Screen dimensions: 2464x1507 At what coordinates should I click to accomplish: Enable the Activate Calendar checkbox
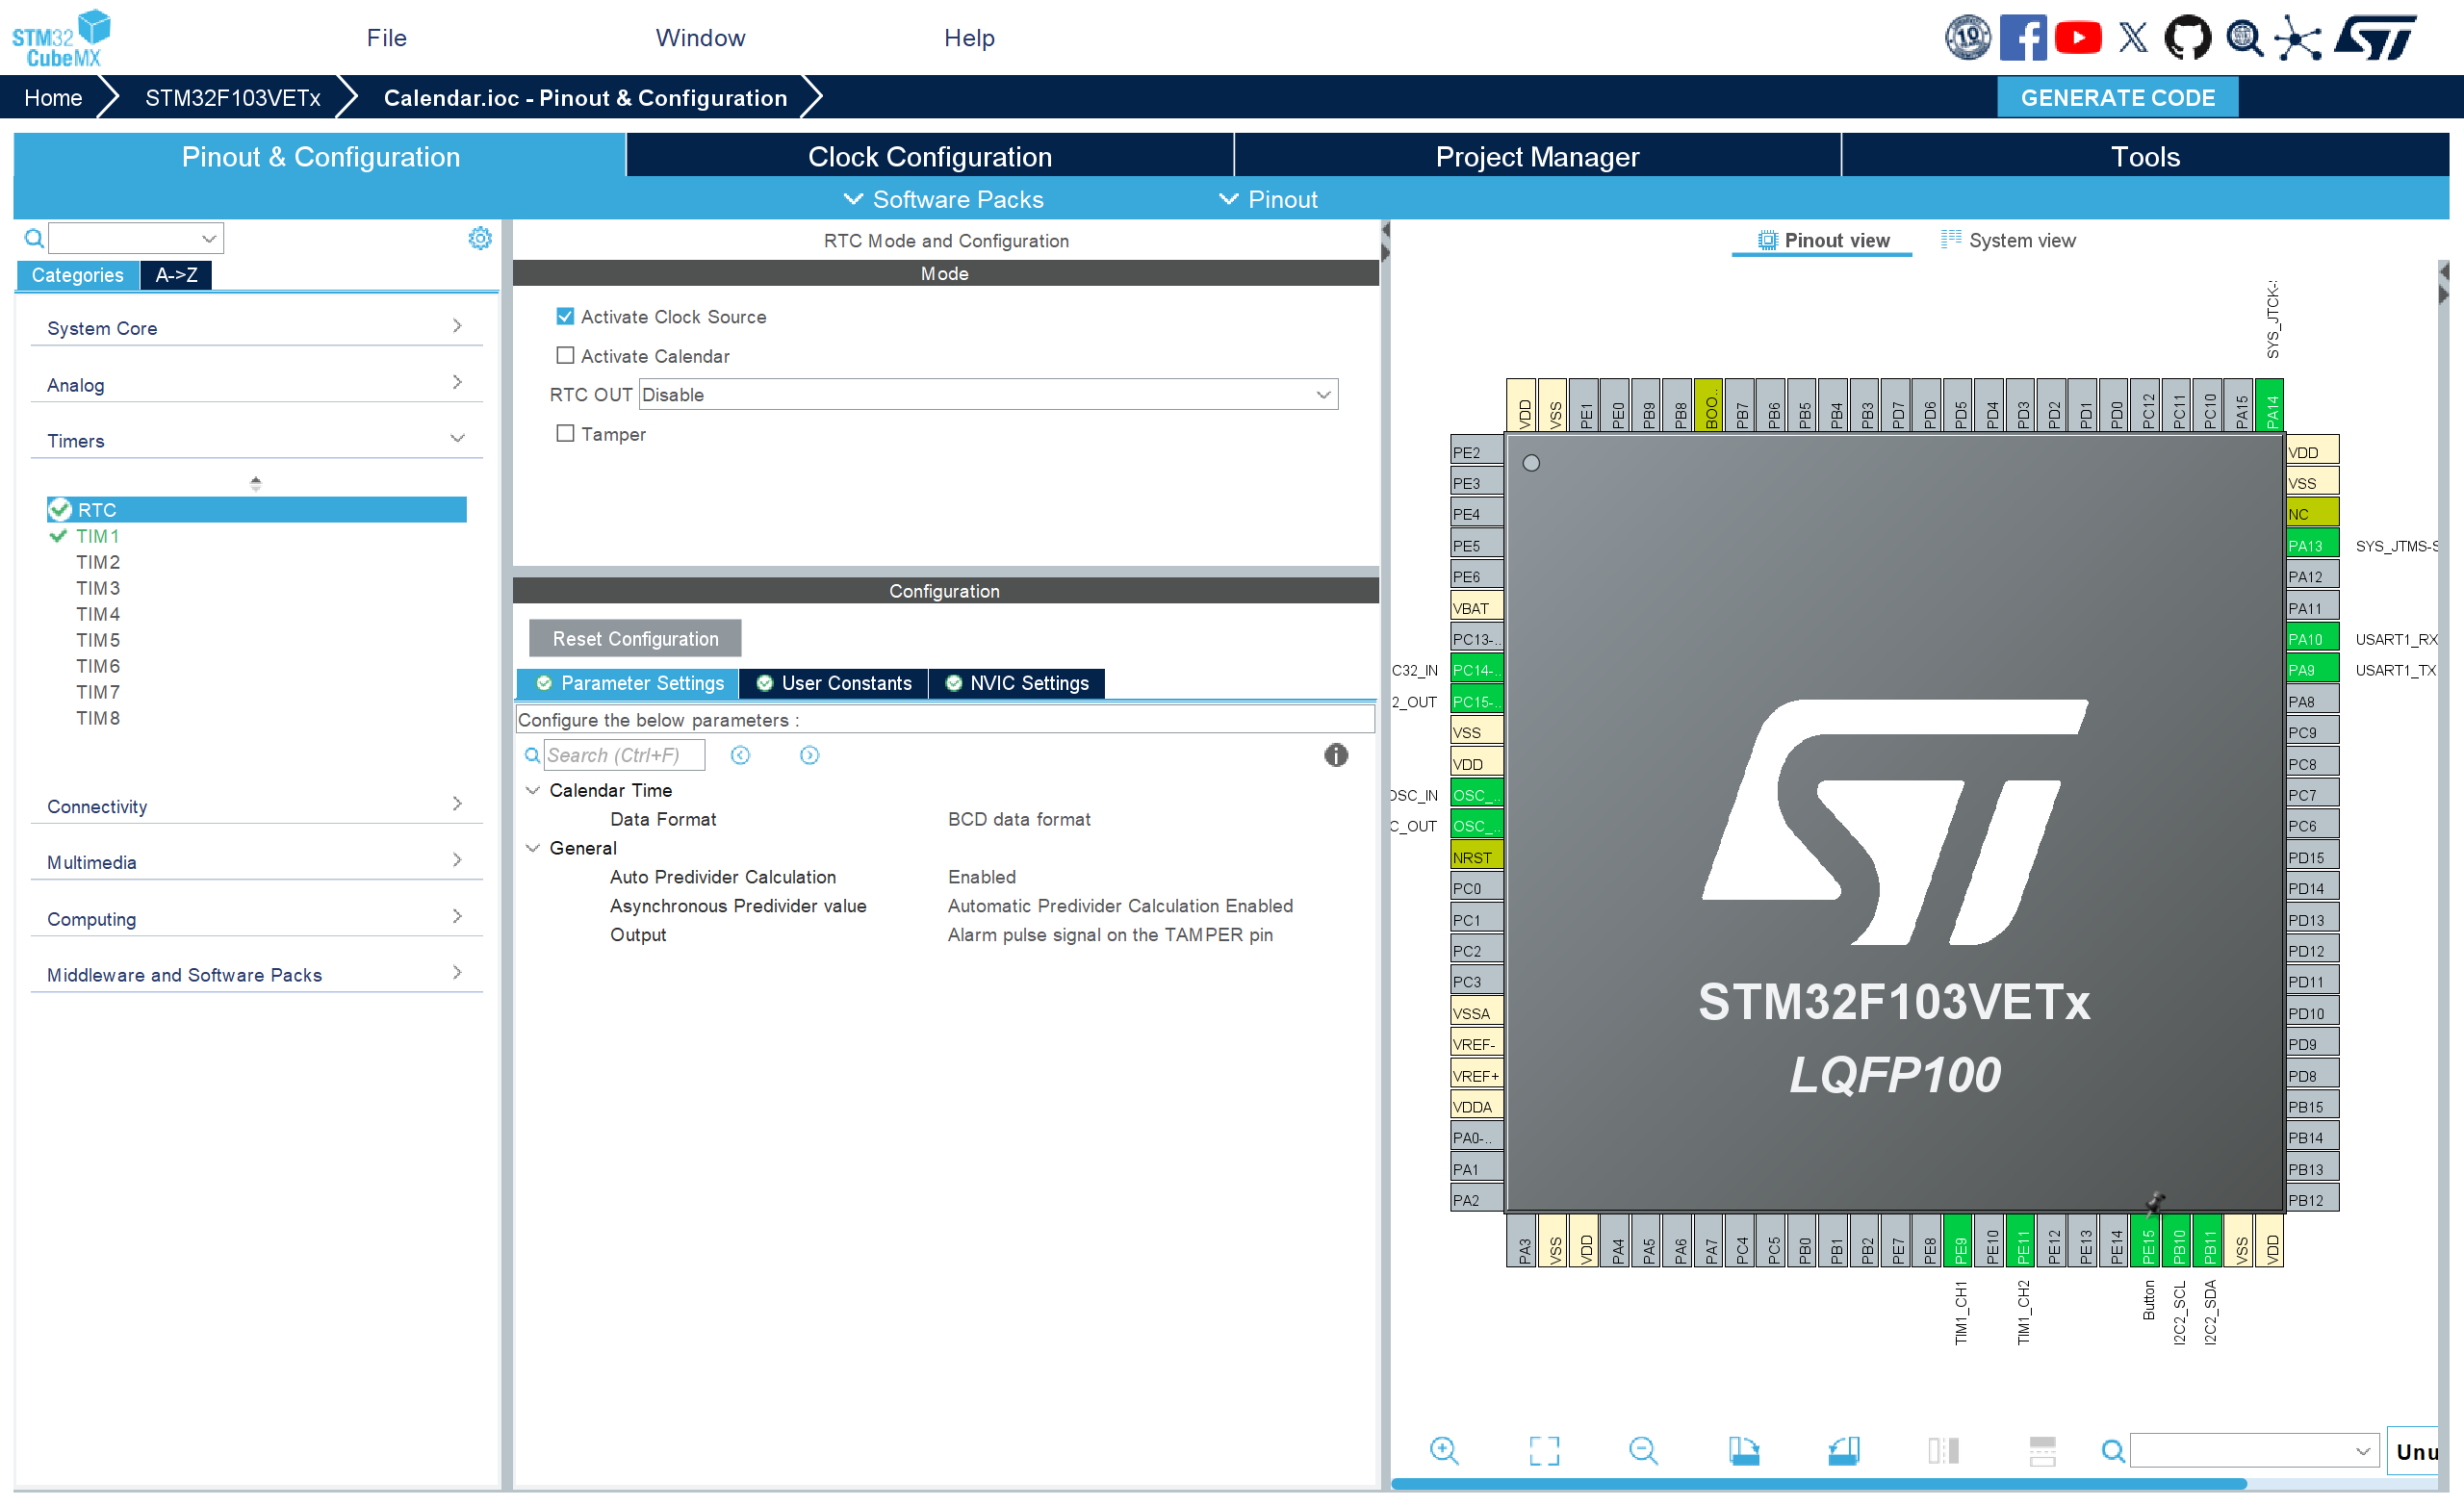coord(565,355)
